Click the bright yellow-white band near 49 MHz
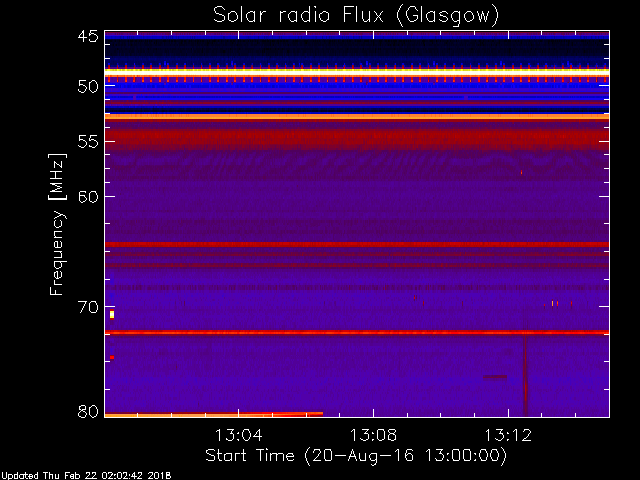This screenshot has height=480, width=640. tap(357, 72)
